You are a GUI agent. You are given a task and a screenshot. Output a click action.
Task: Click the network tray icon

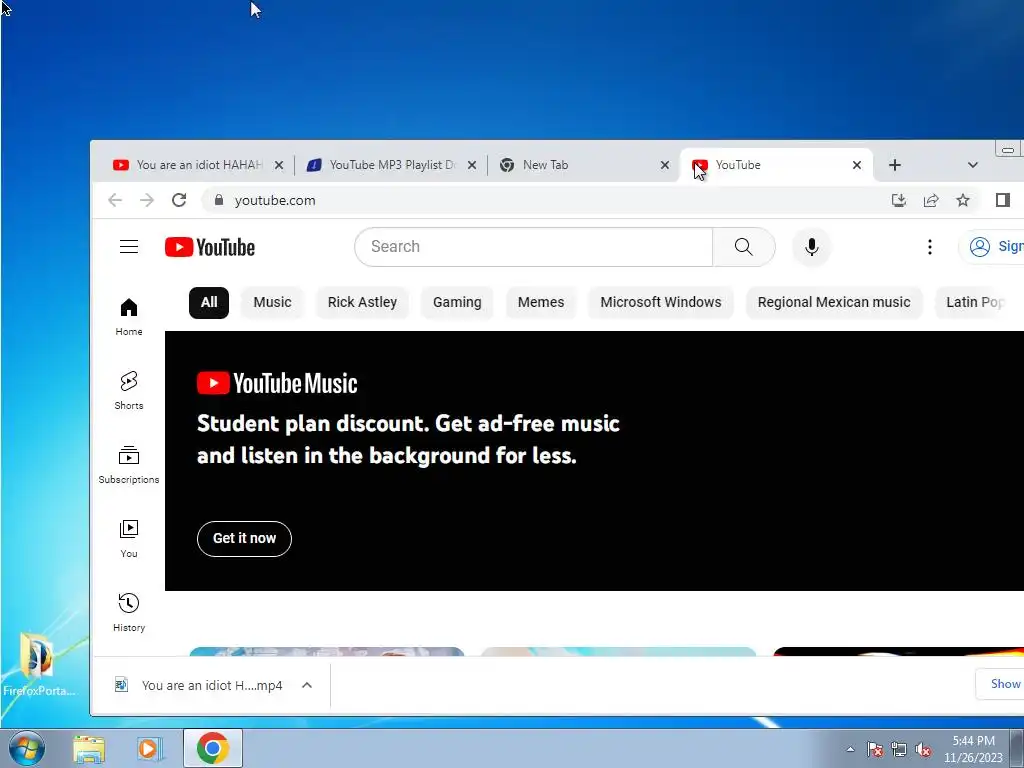[899, 750]
